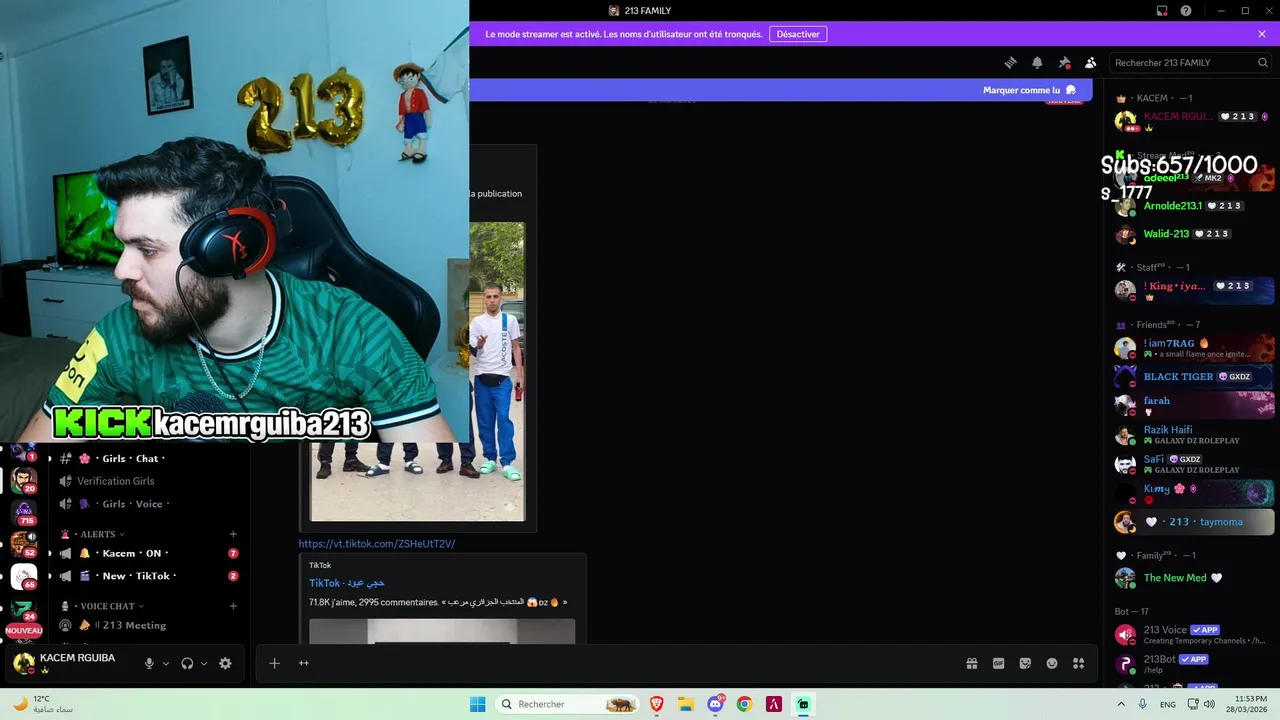Open 213Bot app profile
The height and width of the screenshot is (720, 1280).
1194,664
